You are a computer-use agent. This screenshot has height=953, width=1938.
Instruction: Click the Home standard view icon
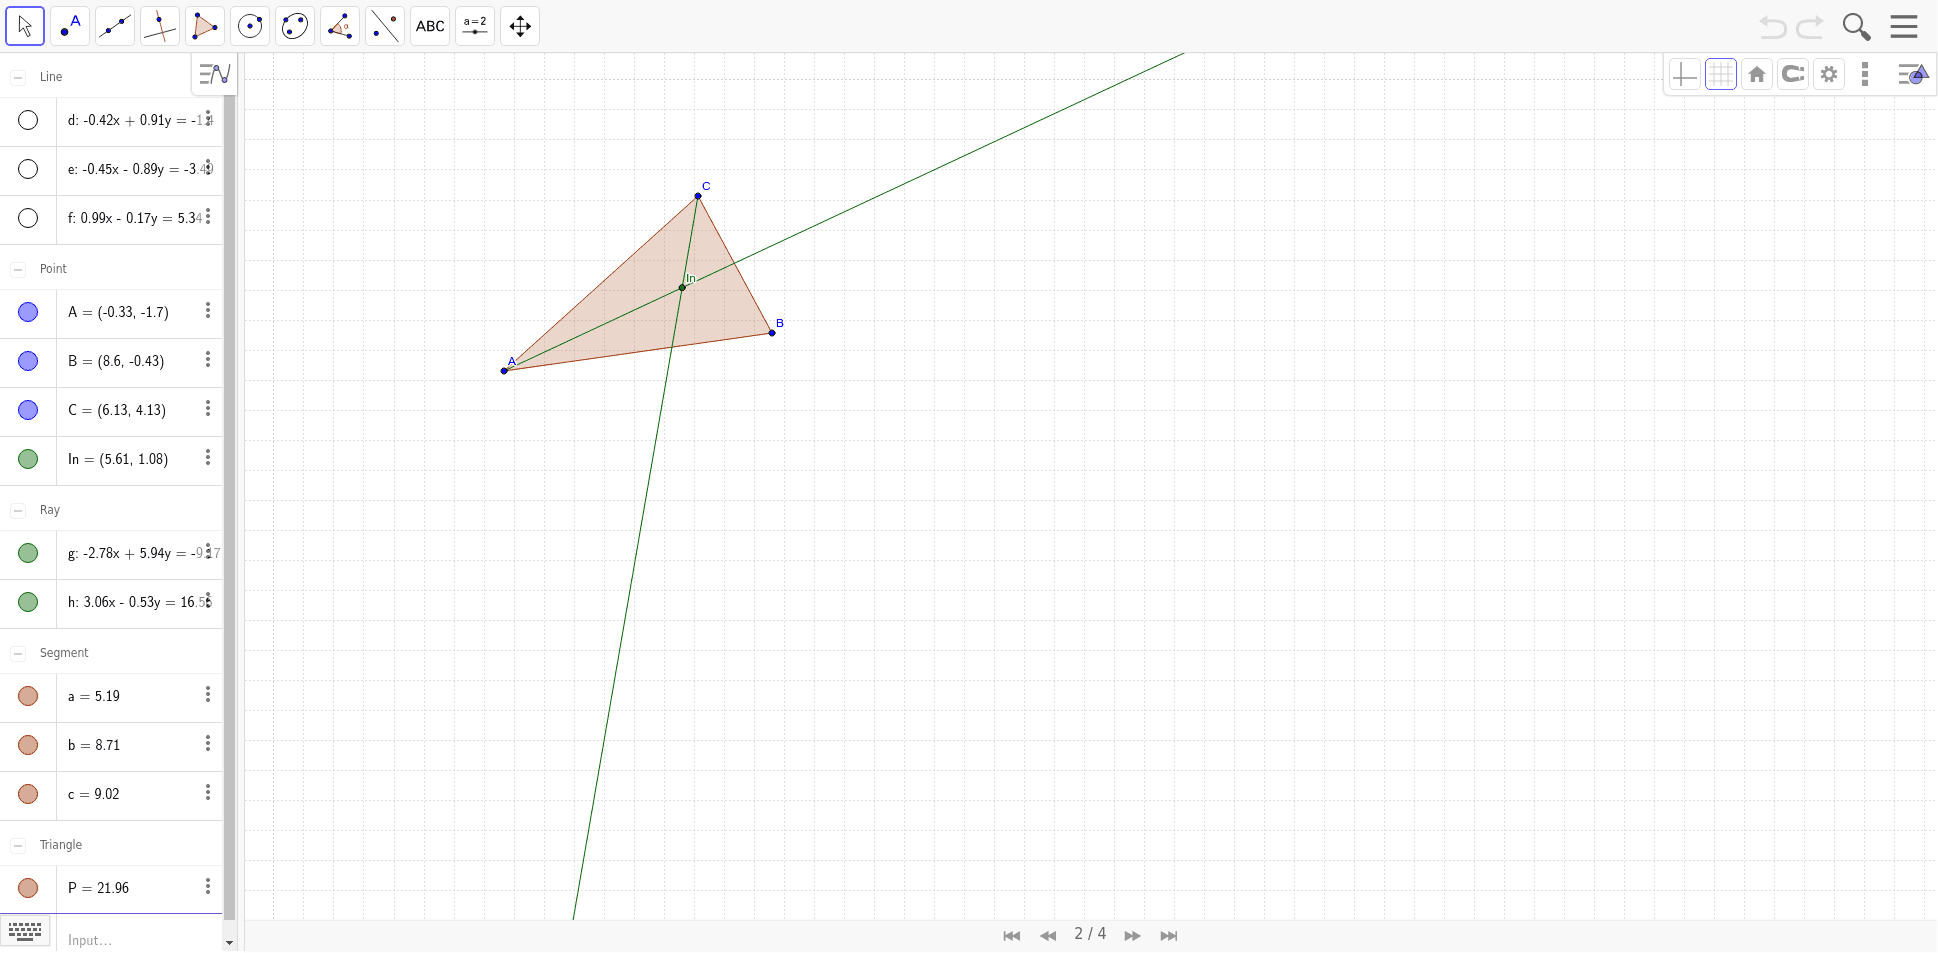tap(1757, 75)
